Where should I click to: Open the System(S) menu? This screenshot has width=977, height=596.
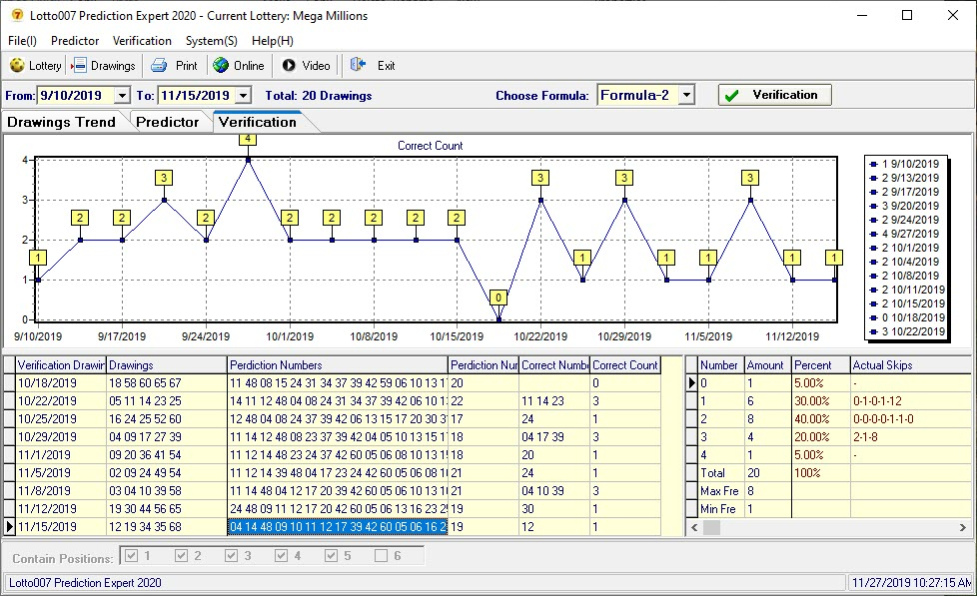tap(211, 40)
